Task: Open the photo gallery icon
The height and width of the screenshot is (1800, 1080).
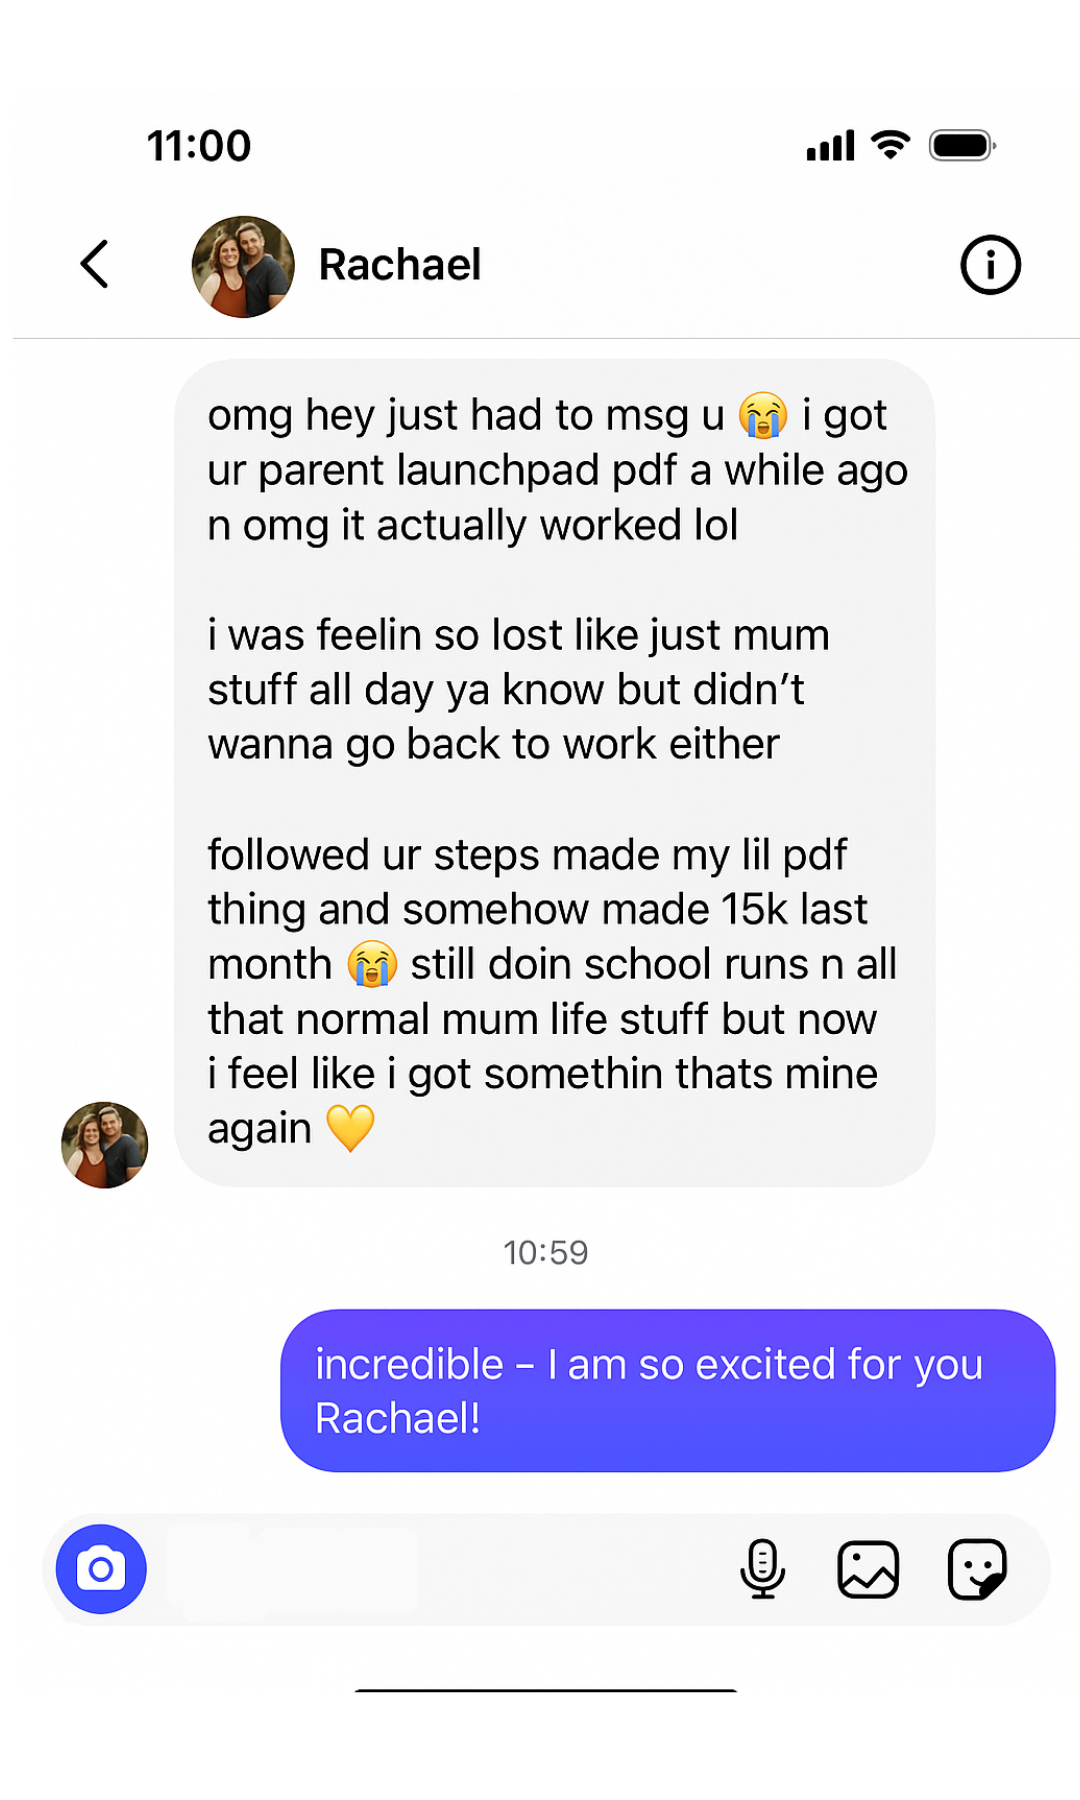Action: [868, 1569]
